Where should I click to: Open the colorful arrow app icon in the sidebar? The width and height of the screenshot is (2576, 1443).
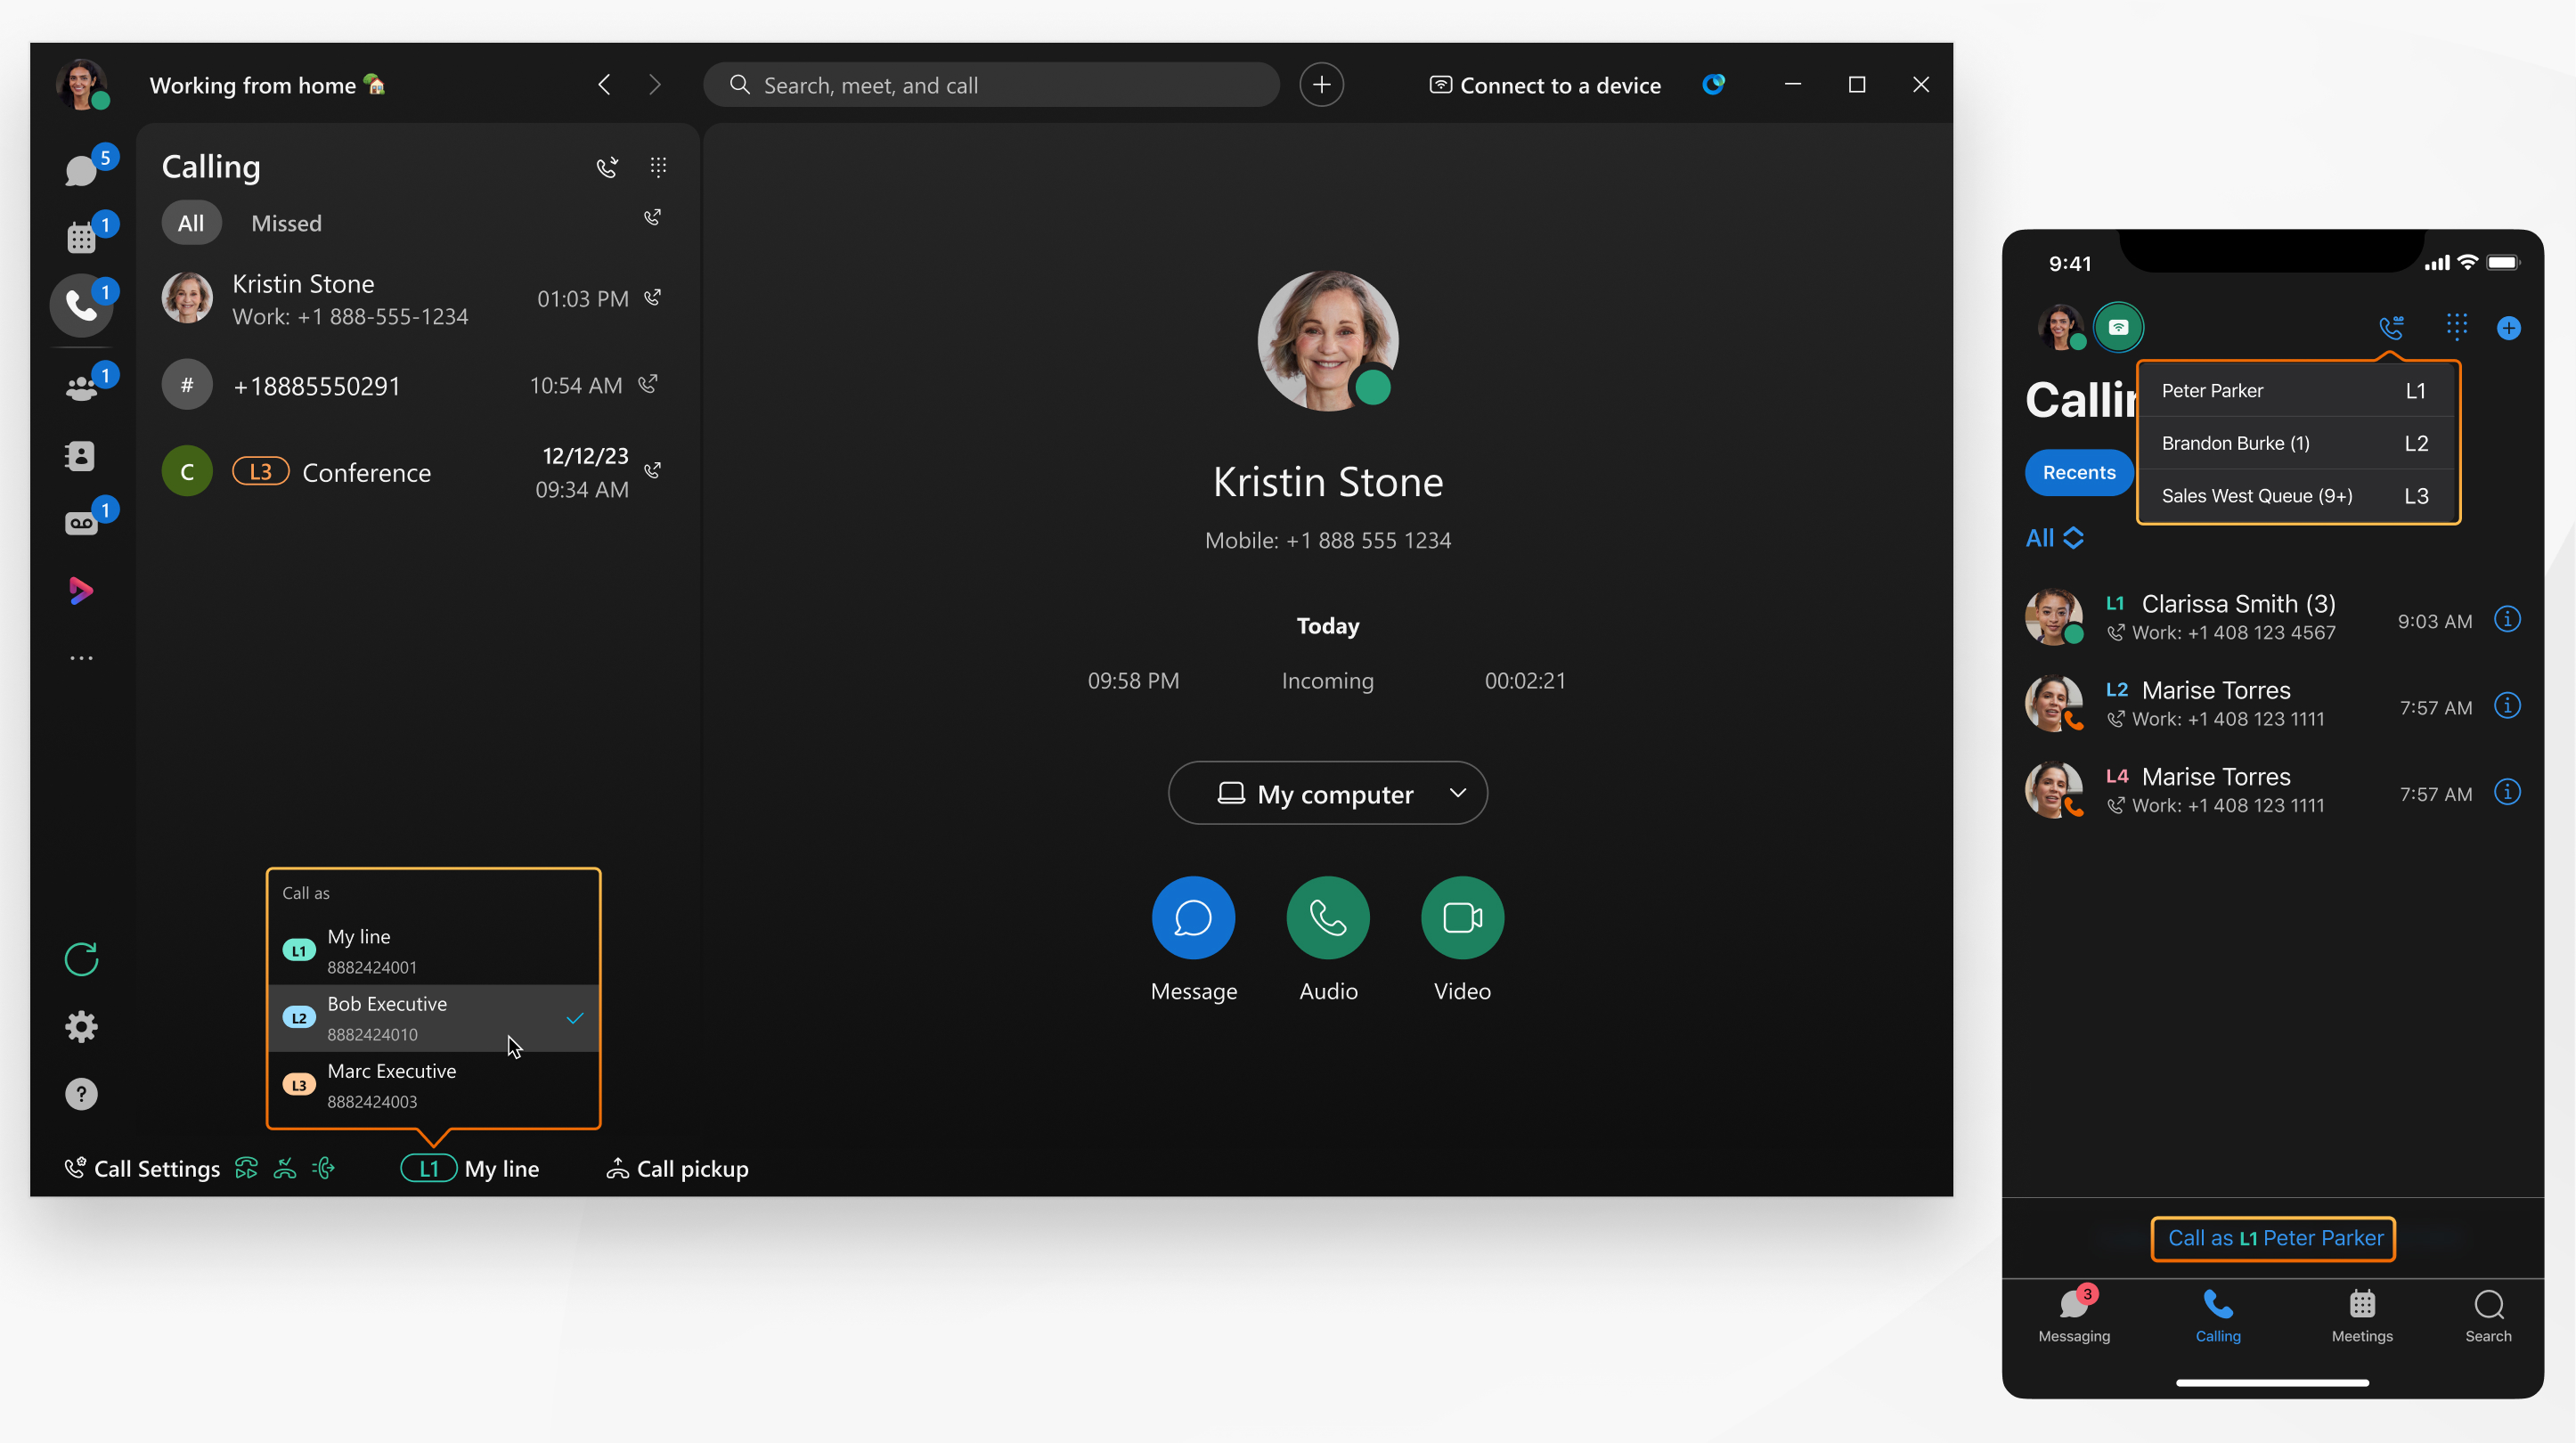pos(82,590)
